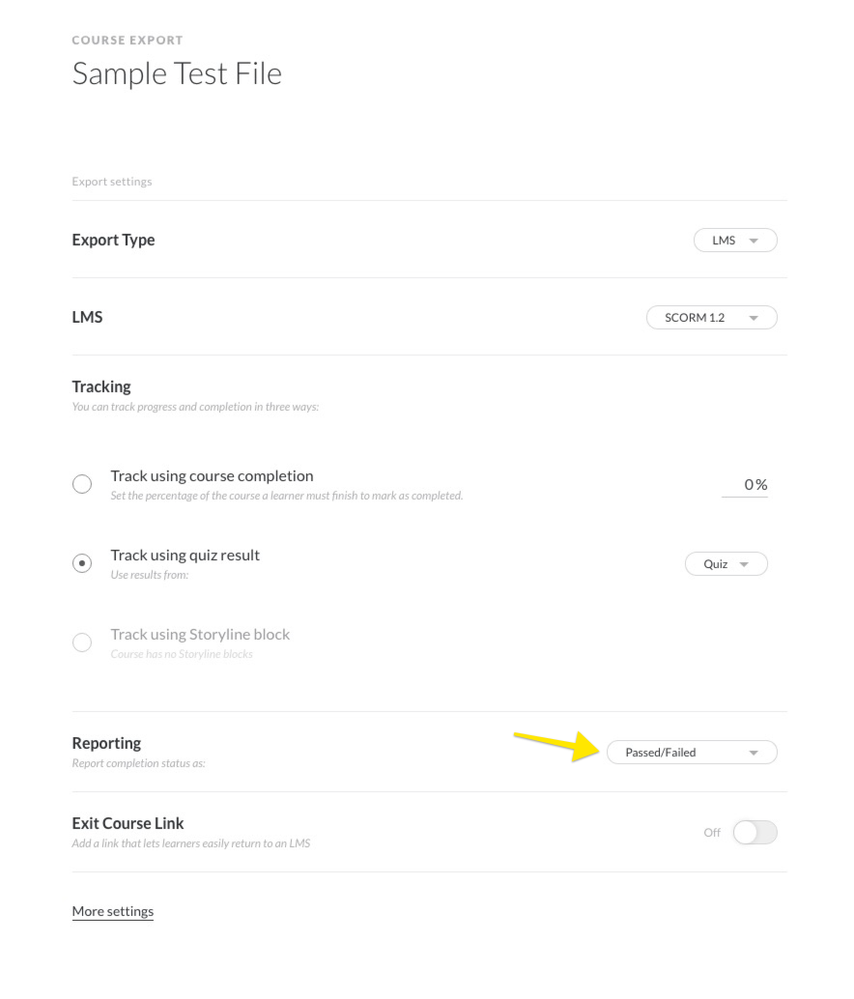
Task: Click the Sample Test File title
Action: click(x=177, y=73)
